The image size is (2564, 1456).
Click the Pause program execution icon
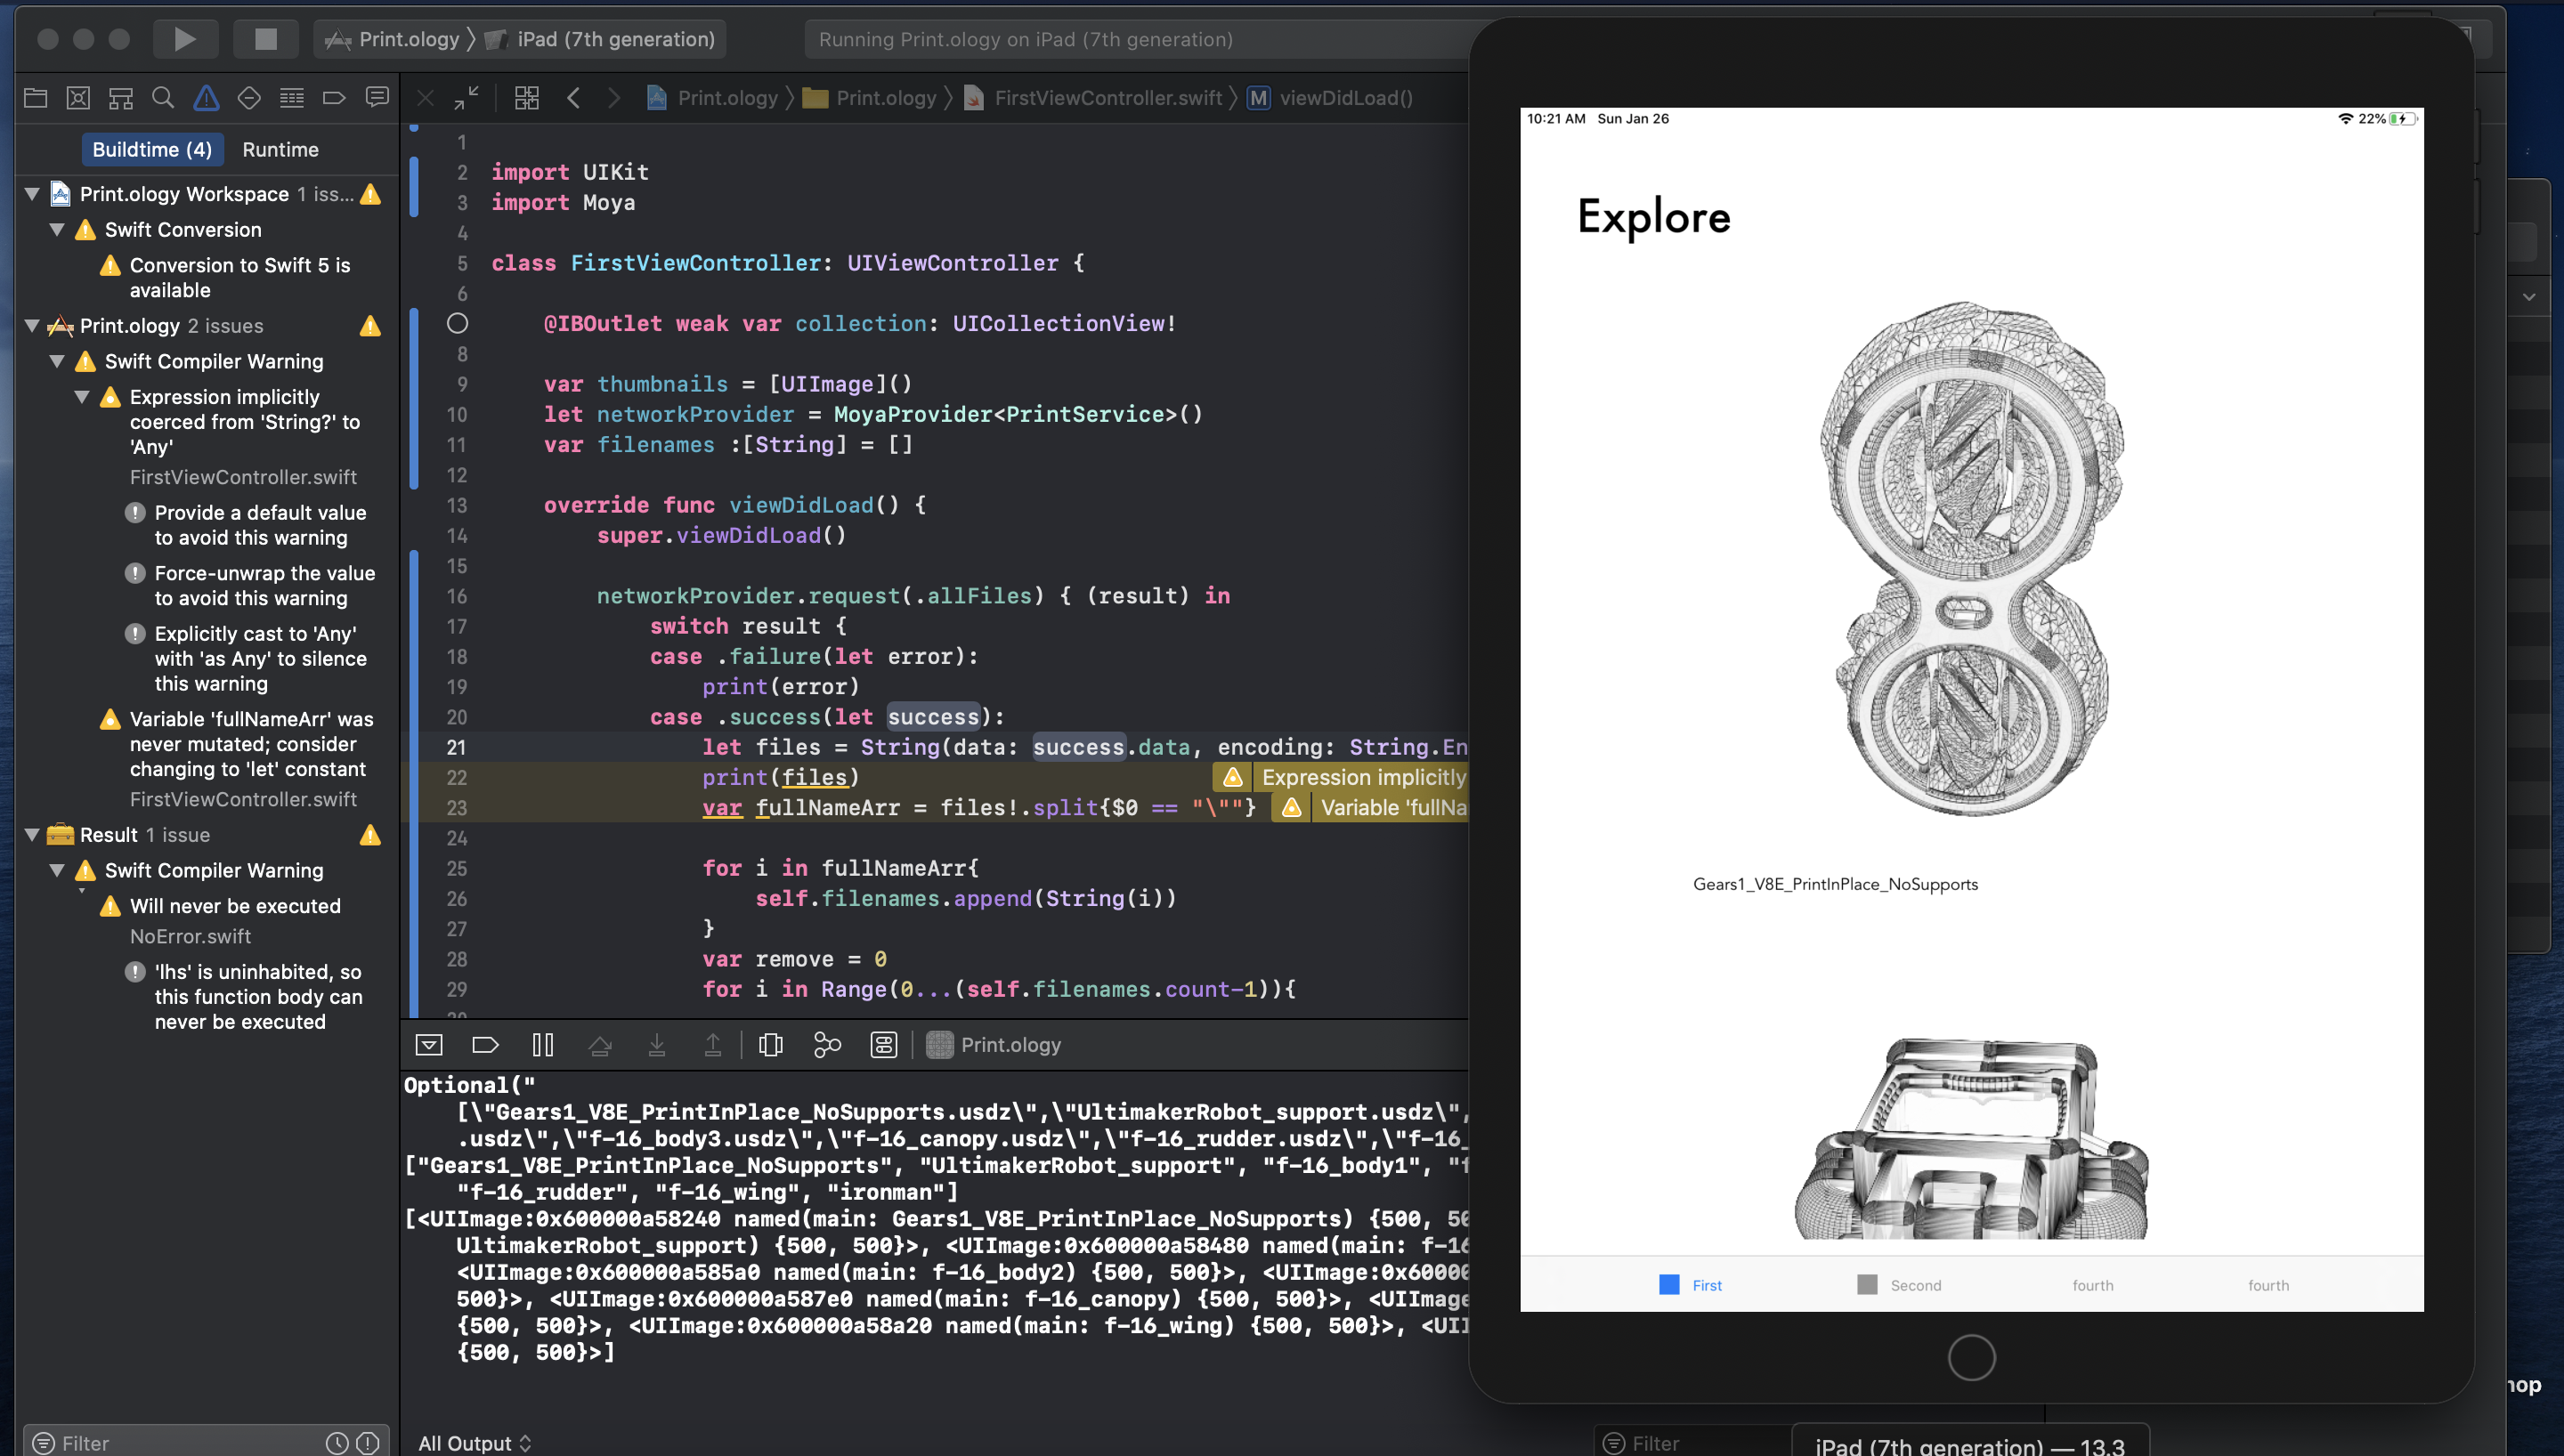pyautogui.click(x=543, y=1045)
